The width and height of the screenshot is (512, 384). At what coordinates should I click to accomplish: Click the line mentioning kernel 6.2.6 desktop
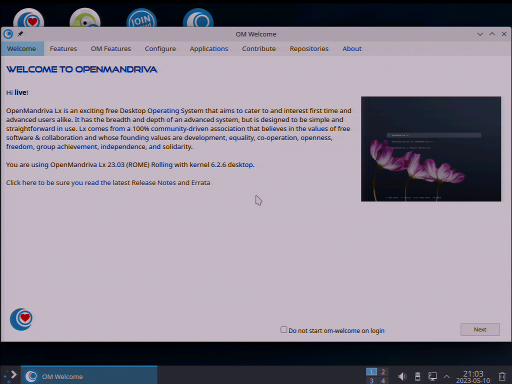point(130,165)
